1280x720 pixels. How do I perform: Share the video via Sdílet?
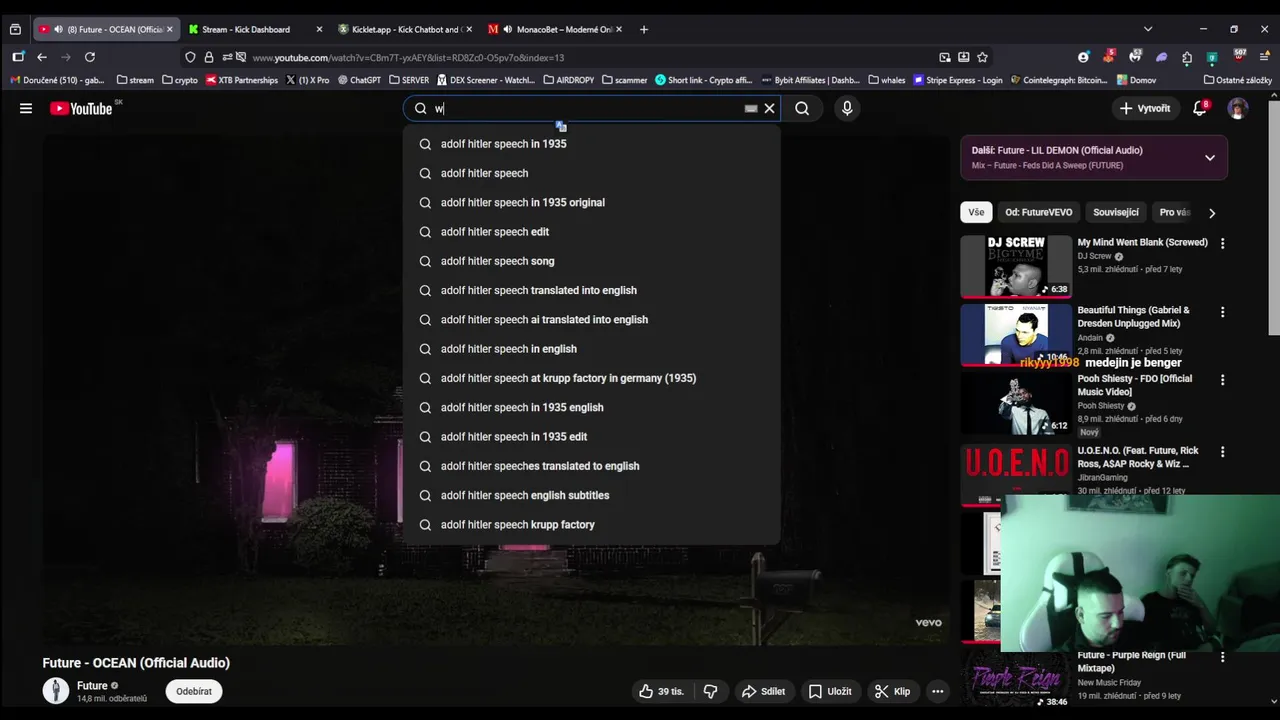click(x=763, y=691)
